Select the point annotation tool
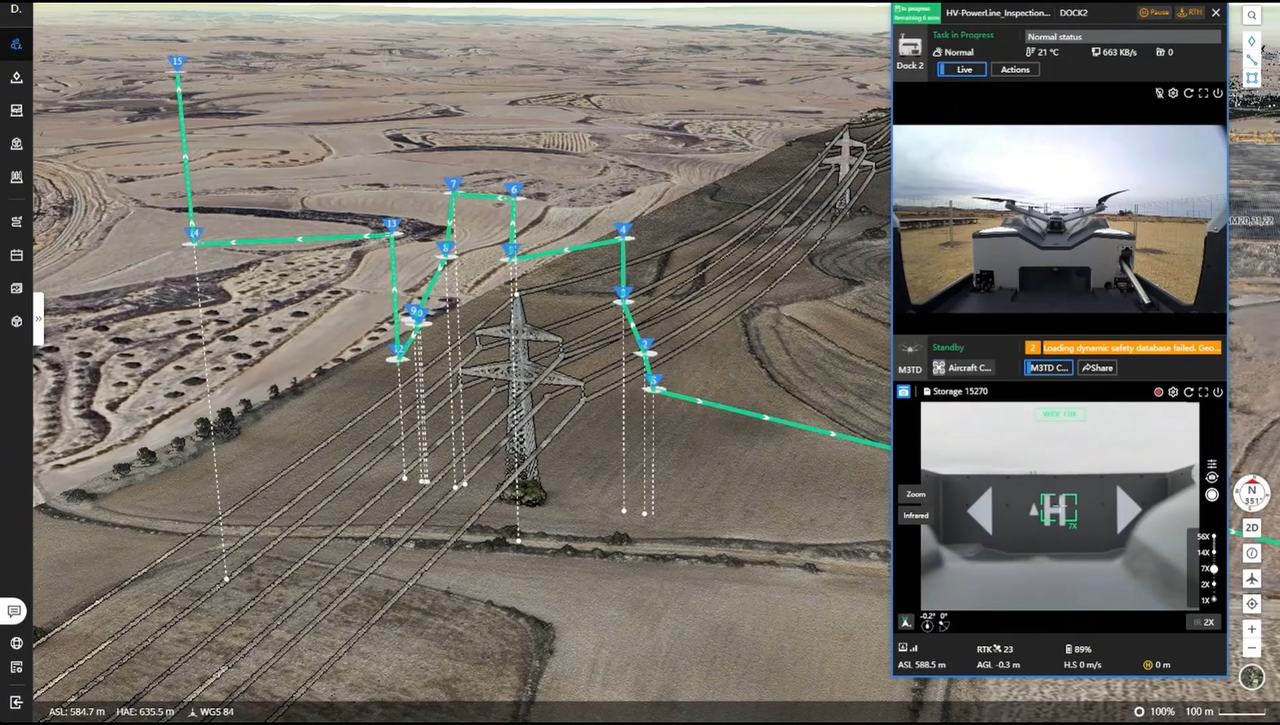The image size is (1280, 725). [x=1252, y=41]
